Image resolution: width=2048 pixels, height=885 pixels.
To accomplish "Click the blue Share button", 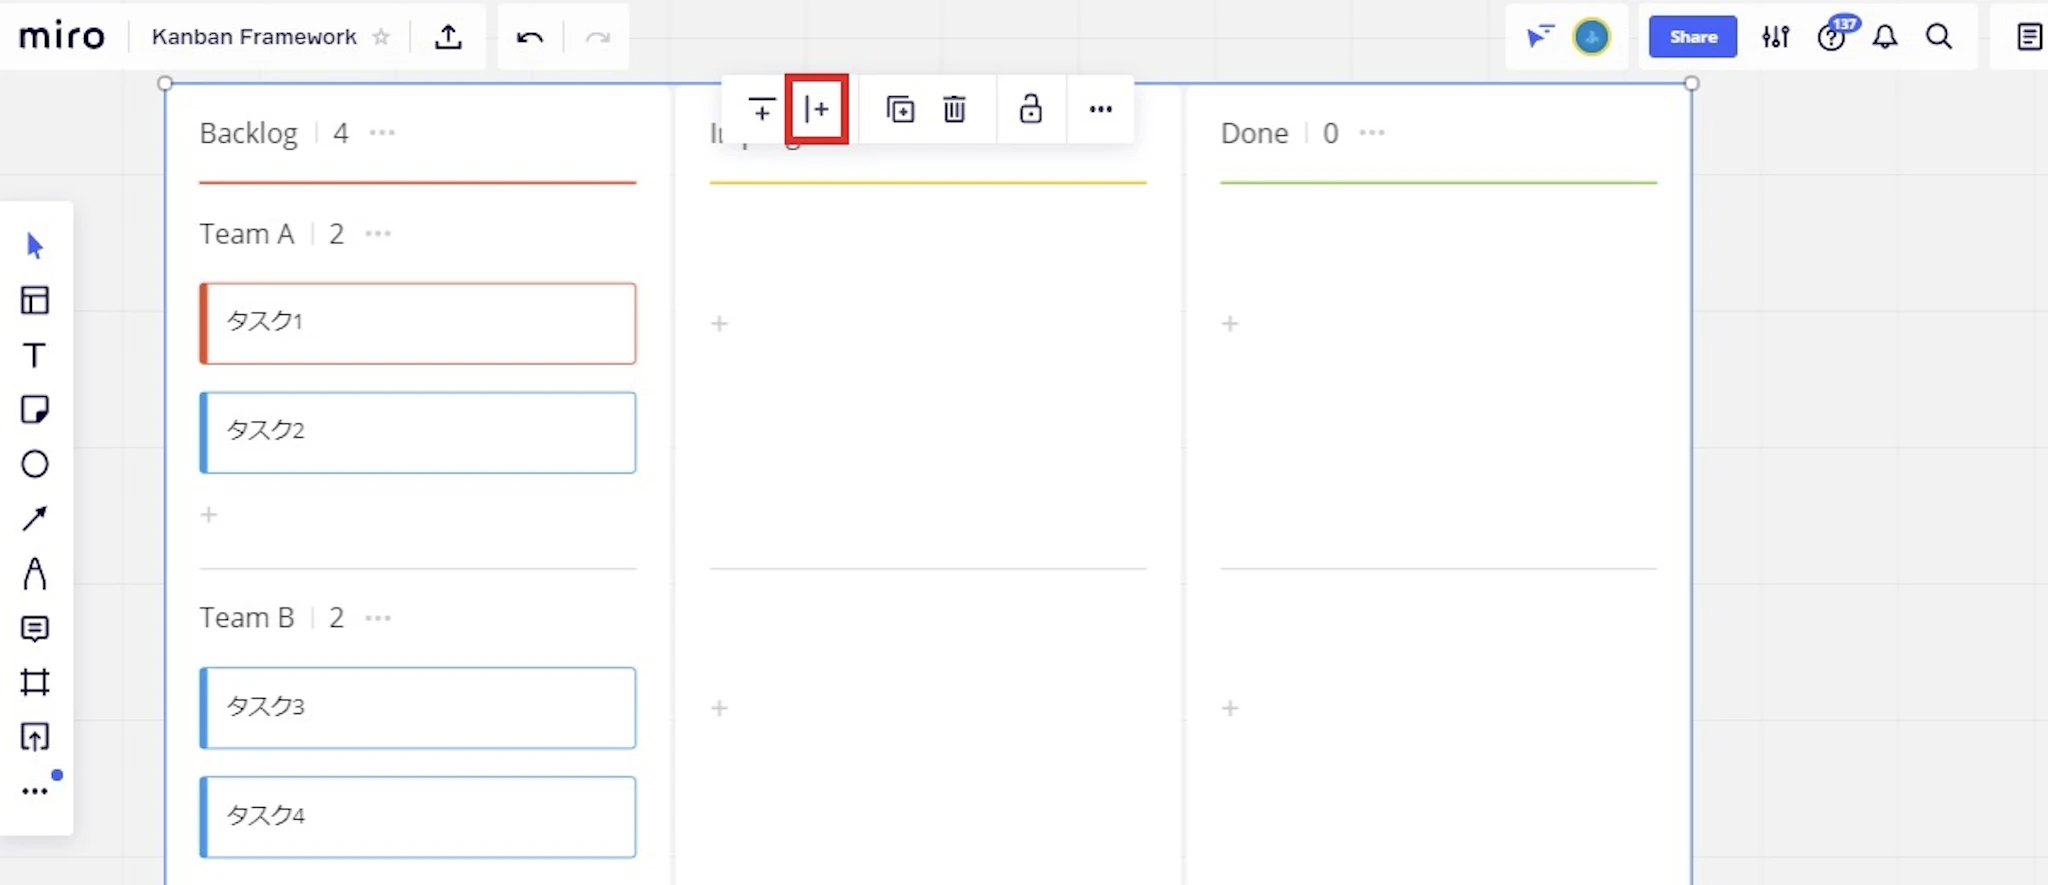I will pyautogui.click(x=1692, y=37).
